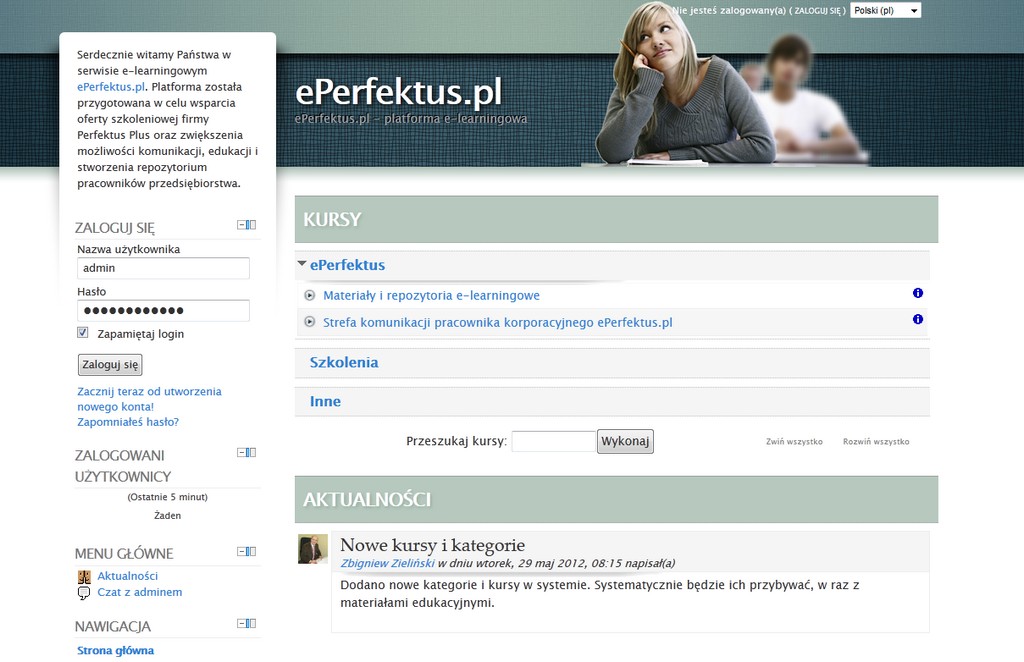Expand the Inne category
This screenshot has width=1024, height=662.
coord(325,402)
